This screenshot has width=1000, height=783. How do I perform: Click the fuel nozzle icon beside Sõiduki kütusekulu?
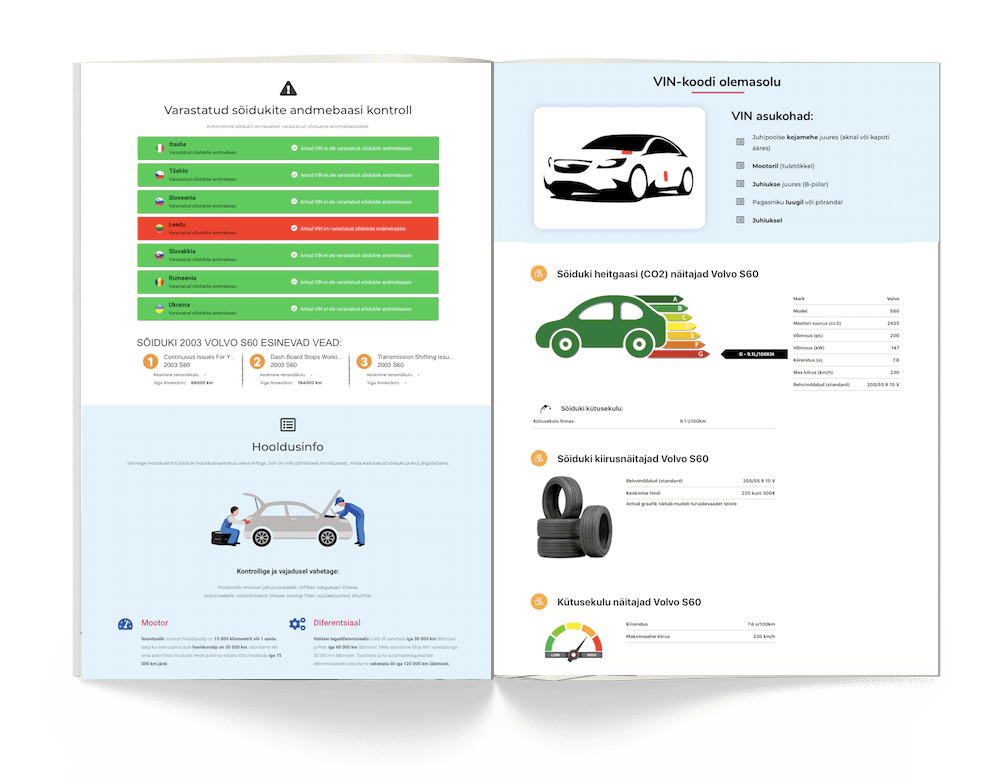click(x=545, y=408)
